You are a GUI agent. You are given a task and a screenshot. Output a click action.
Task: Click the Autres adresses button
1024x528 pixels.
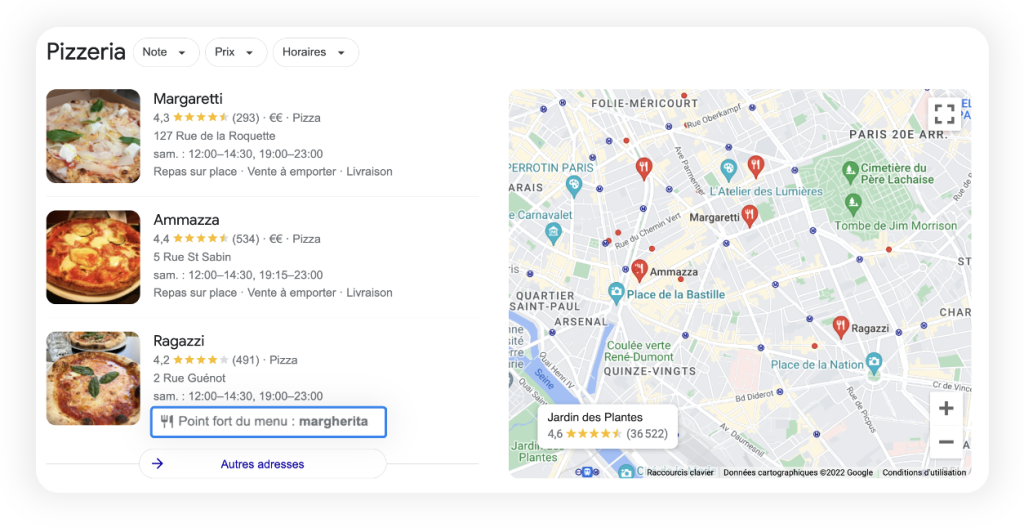click(263, 464)
